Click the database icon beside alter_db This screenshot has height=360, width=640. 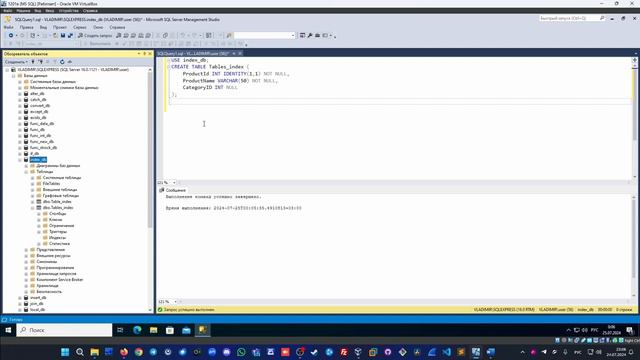(x=26, y=93)
